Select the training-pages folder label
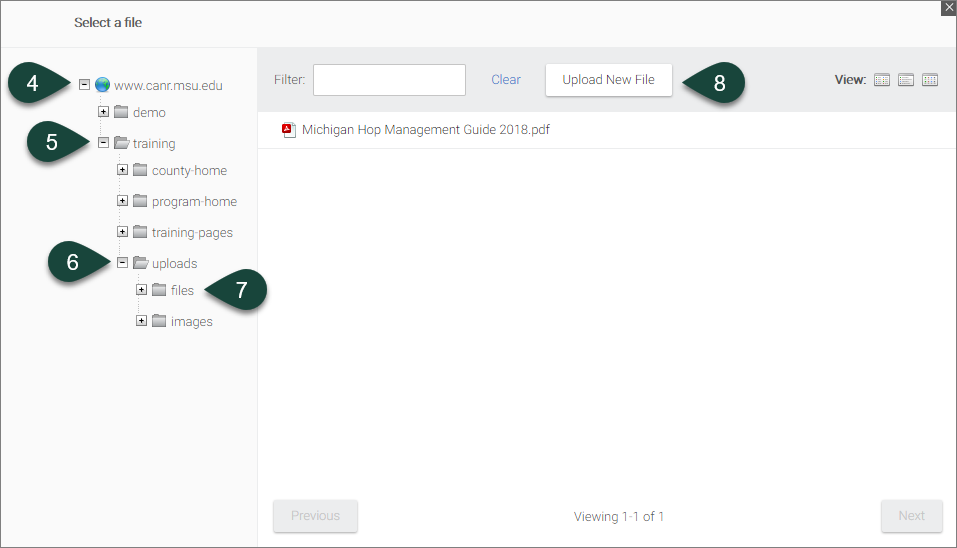 coord(192,232)
